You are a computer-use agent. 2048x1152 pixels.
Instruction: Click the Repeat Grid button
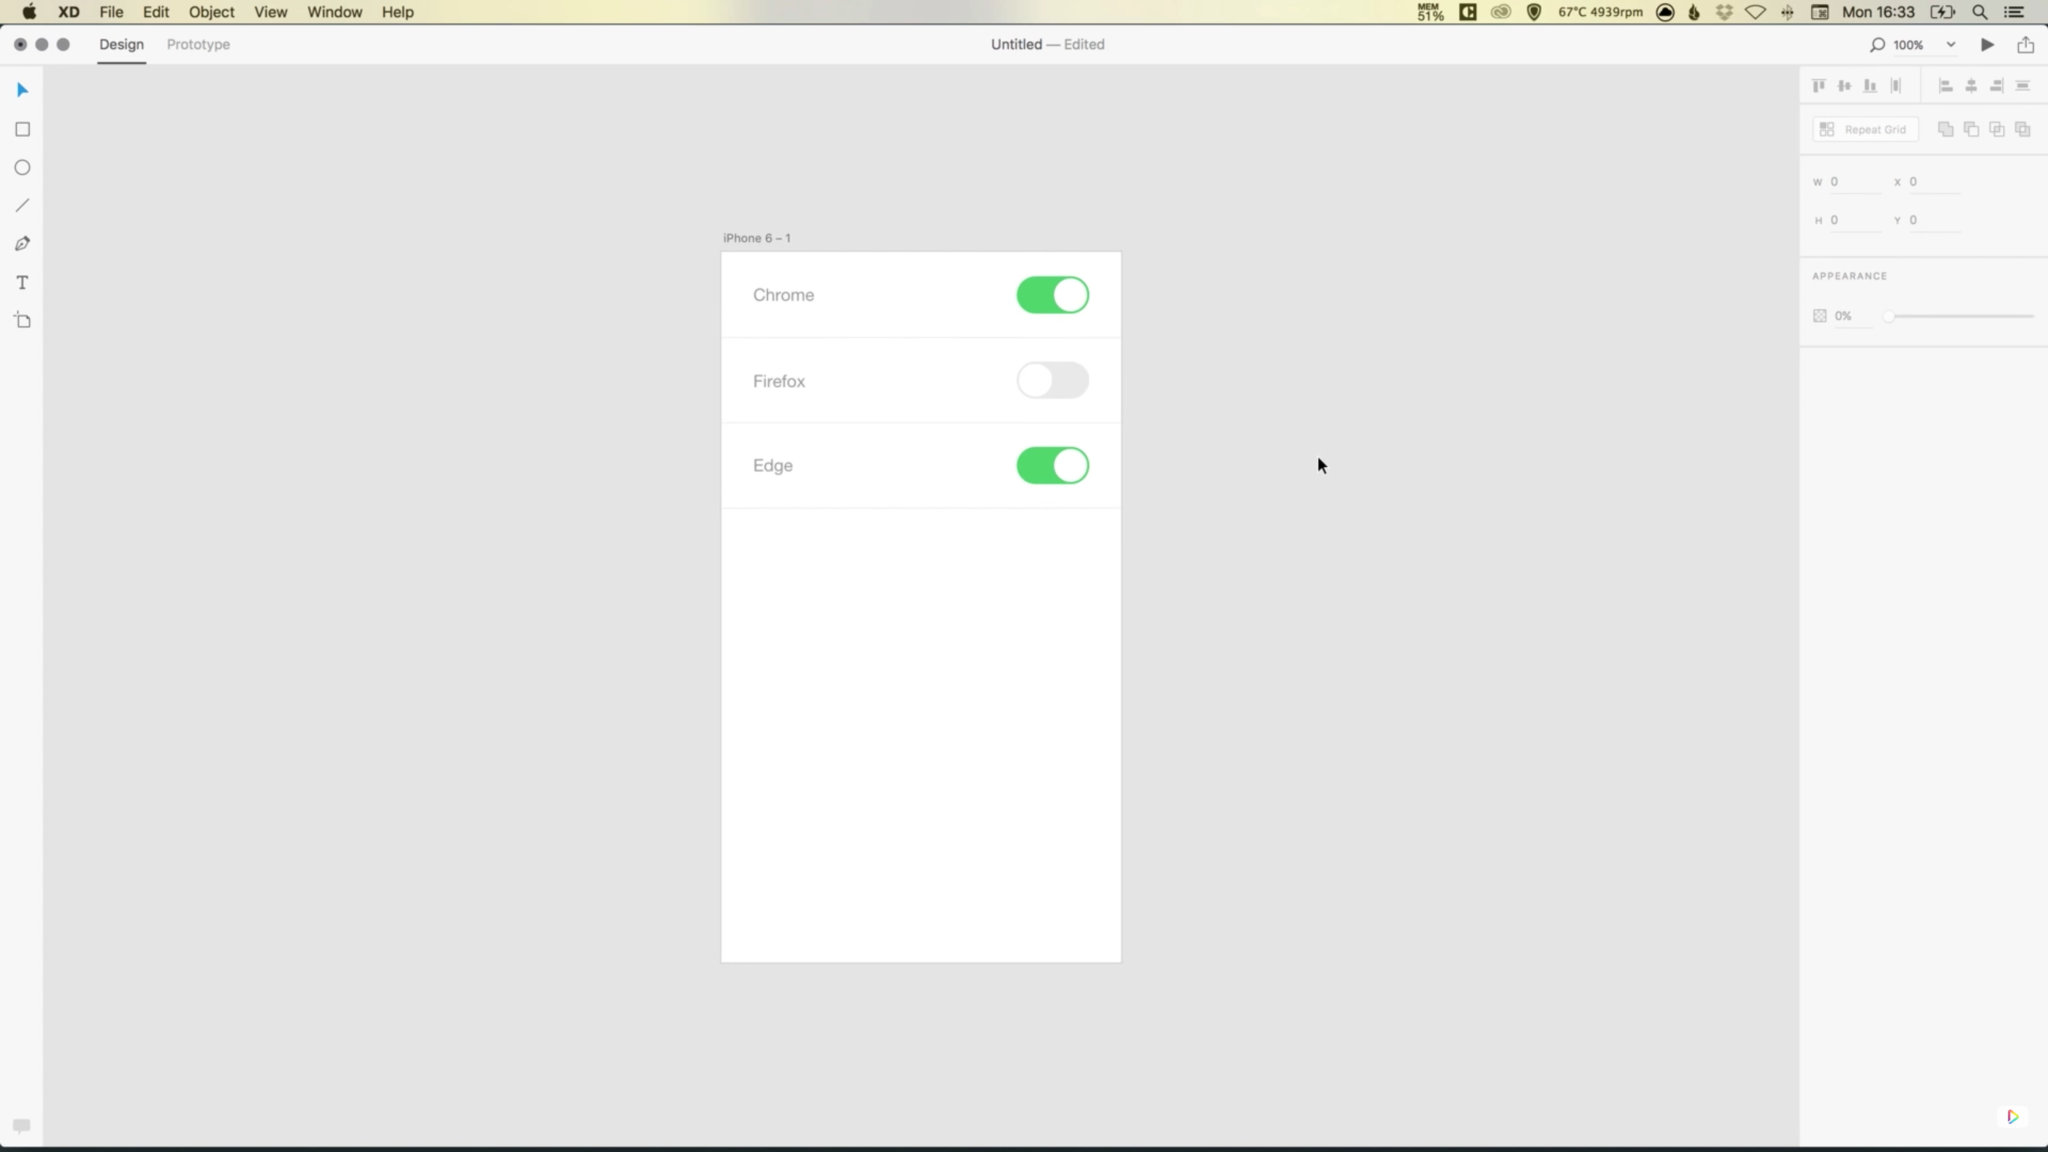click(1866, 129)
